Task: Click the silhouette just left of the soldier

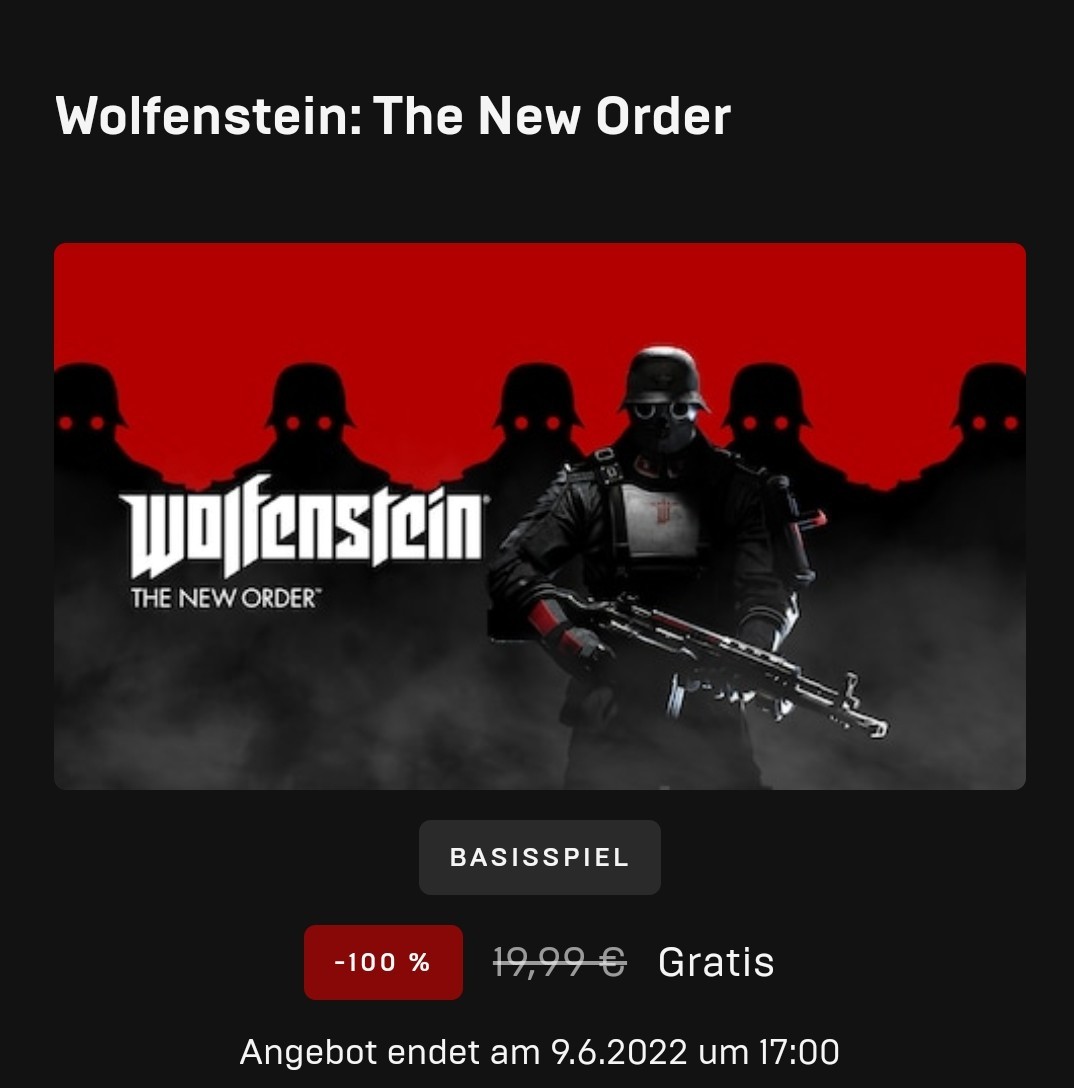Action: [x=538, y=416]
